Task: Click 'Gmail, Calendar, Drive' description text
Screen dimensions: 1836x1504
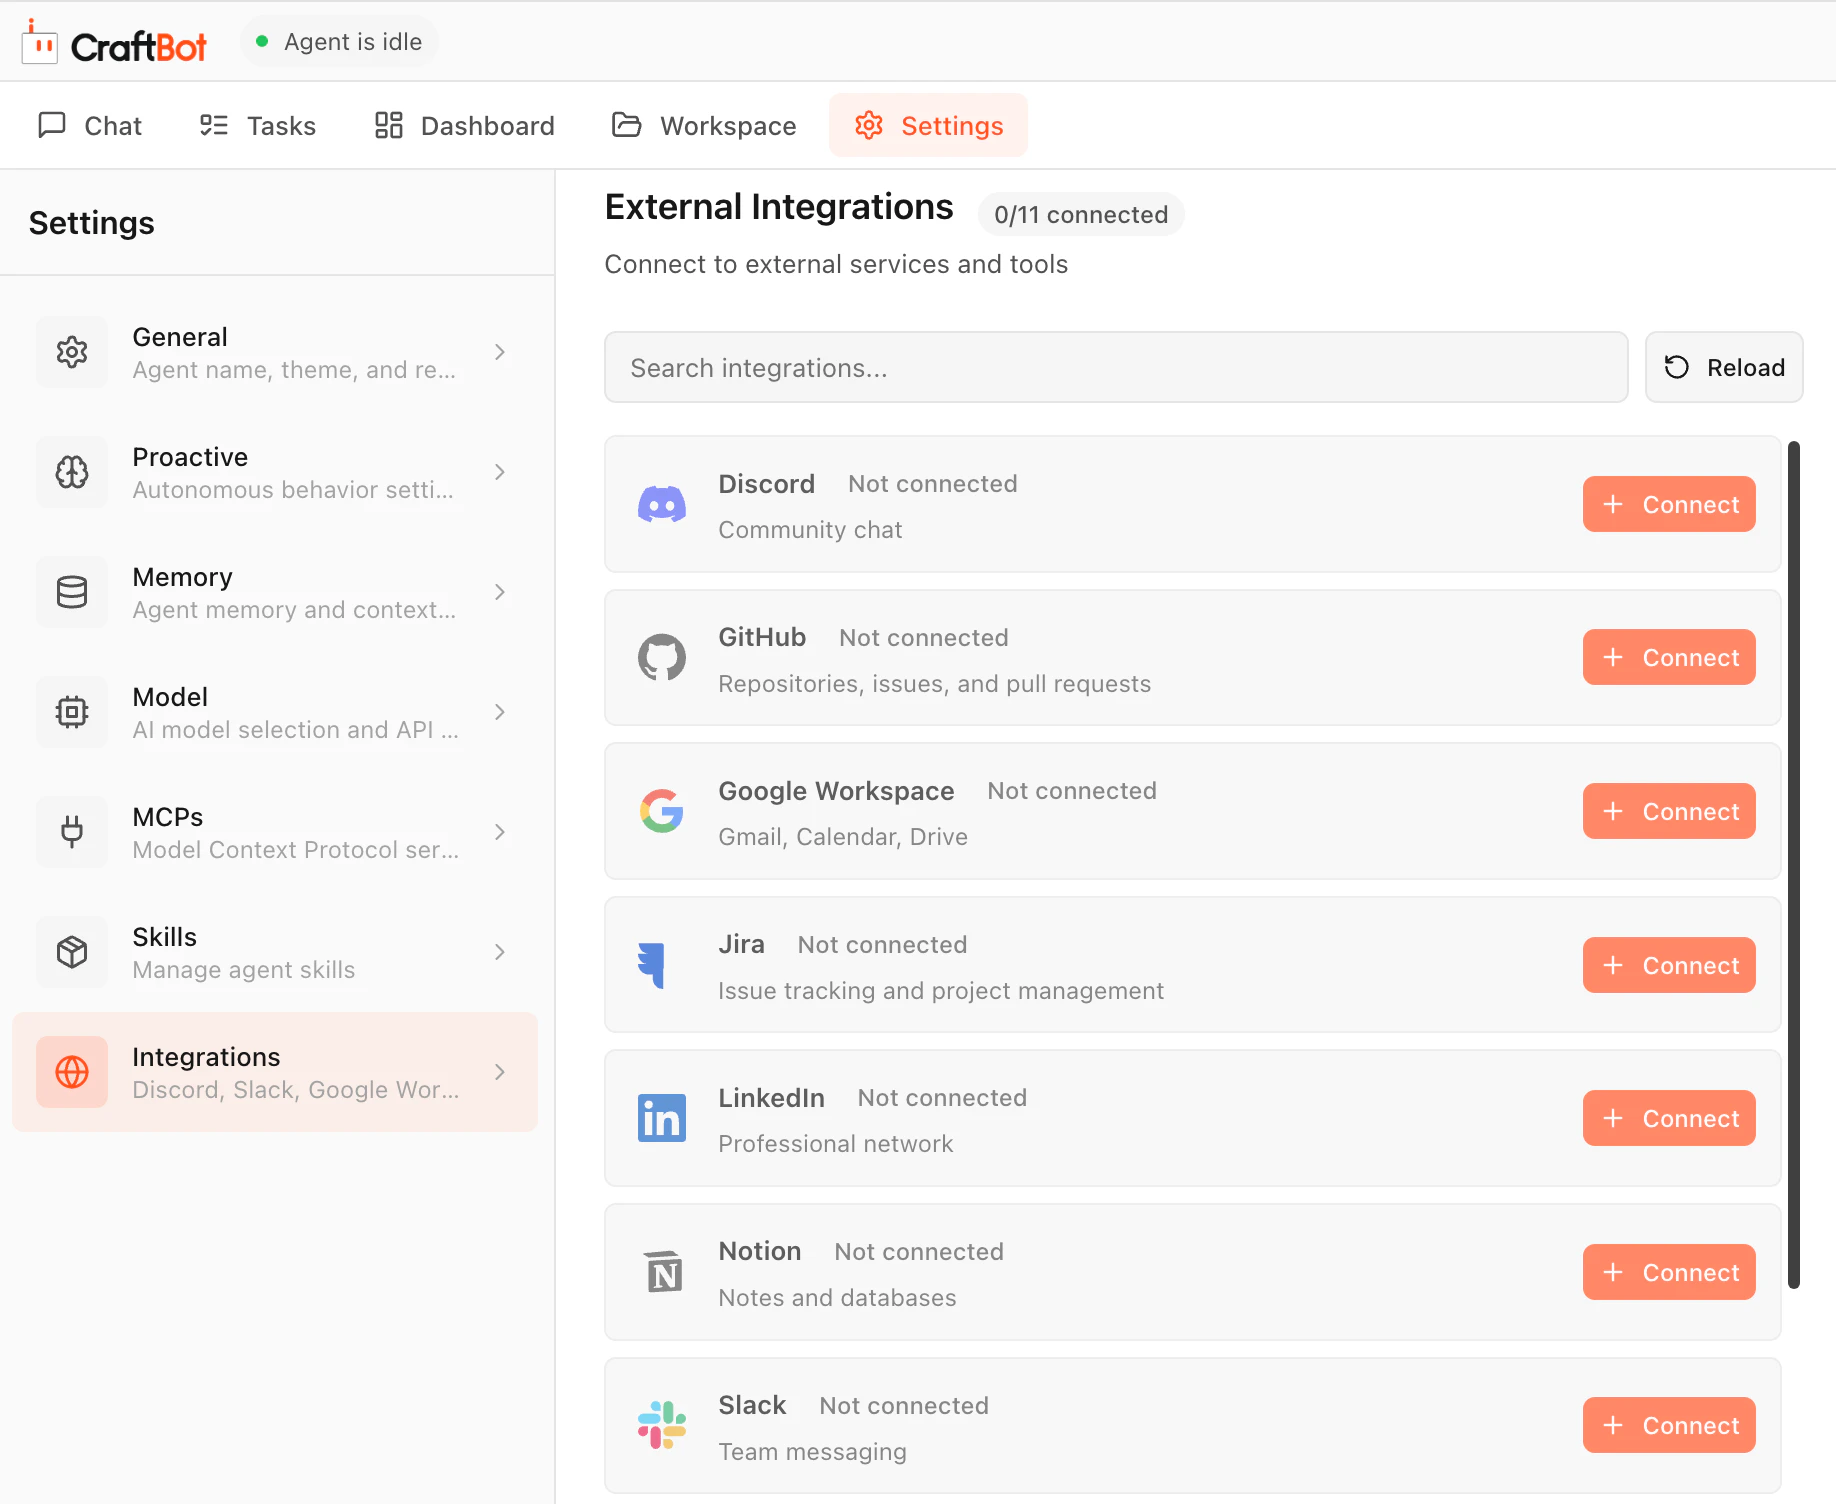Action: tap(843, 837)
